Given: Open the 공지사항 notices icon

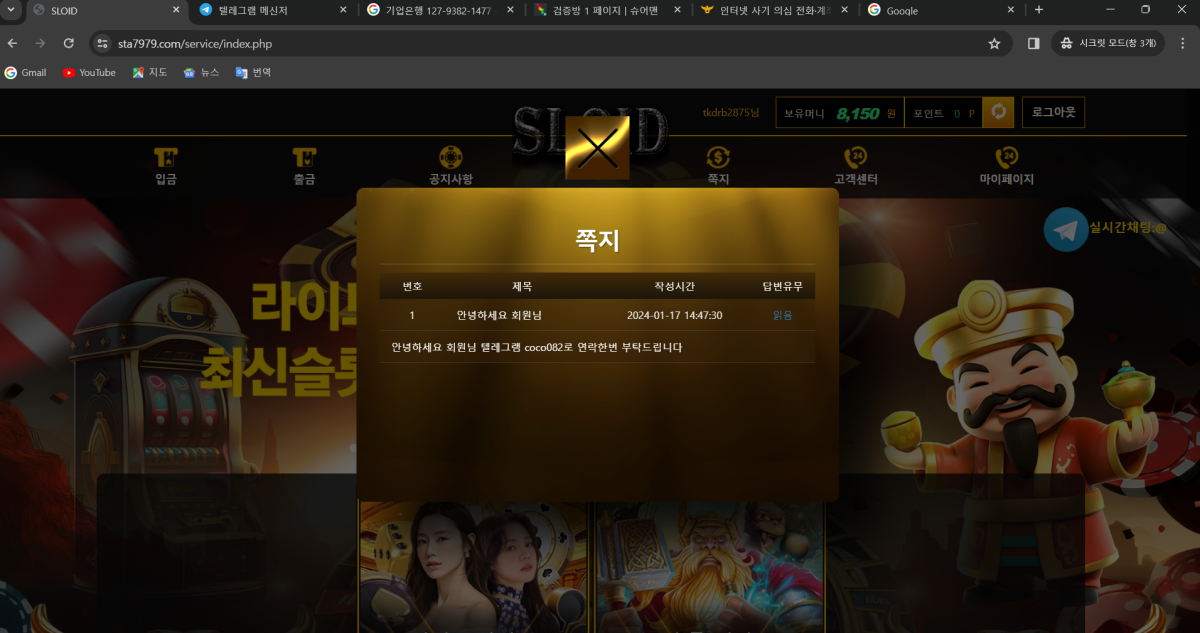Looking at the screenshot, I should pos(451,158).
